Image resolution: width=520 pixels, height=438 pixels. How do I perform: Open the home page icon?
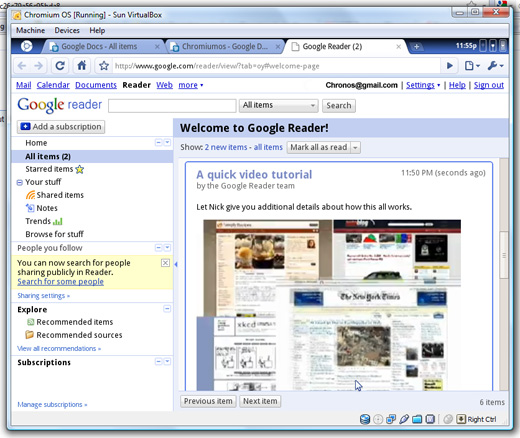click(82, 66)
